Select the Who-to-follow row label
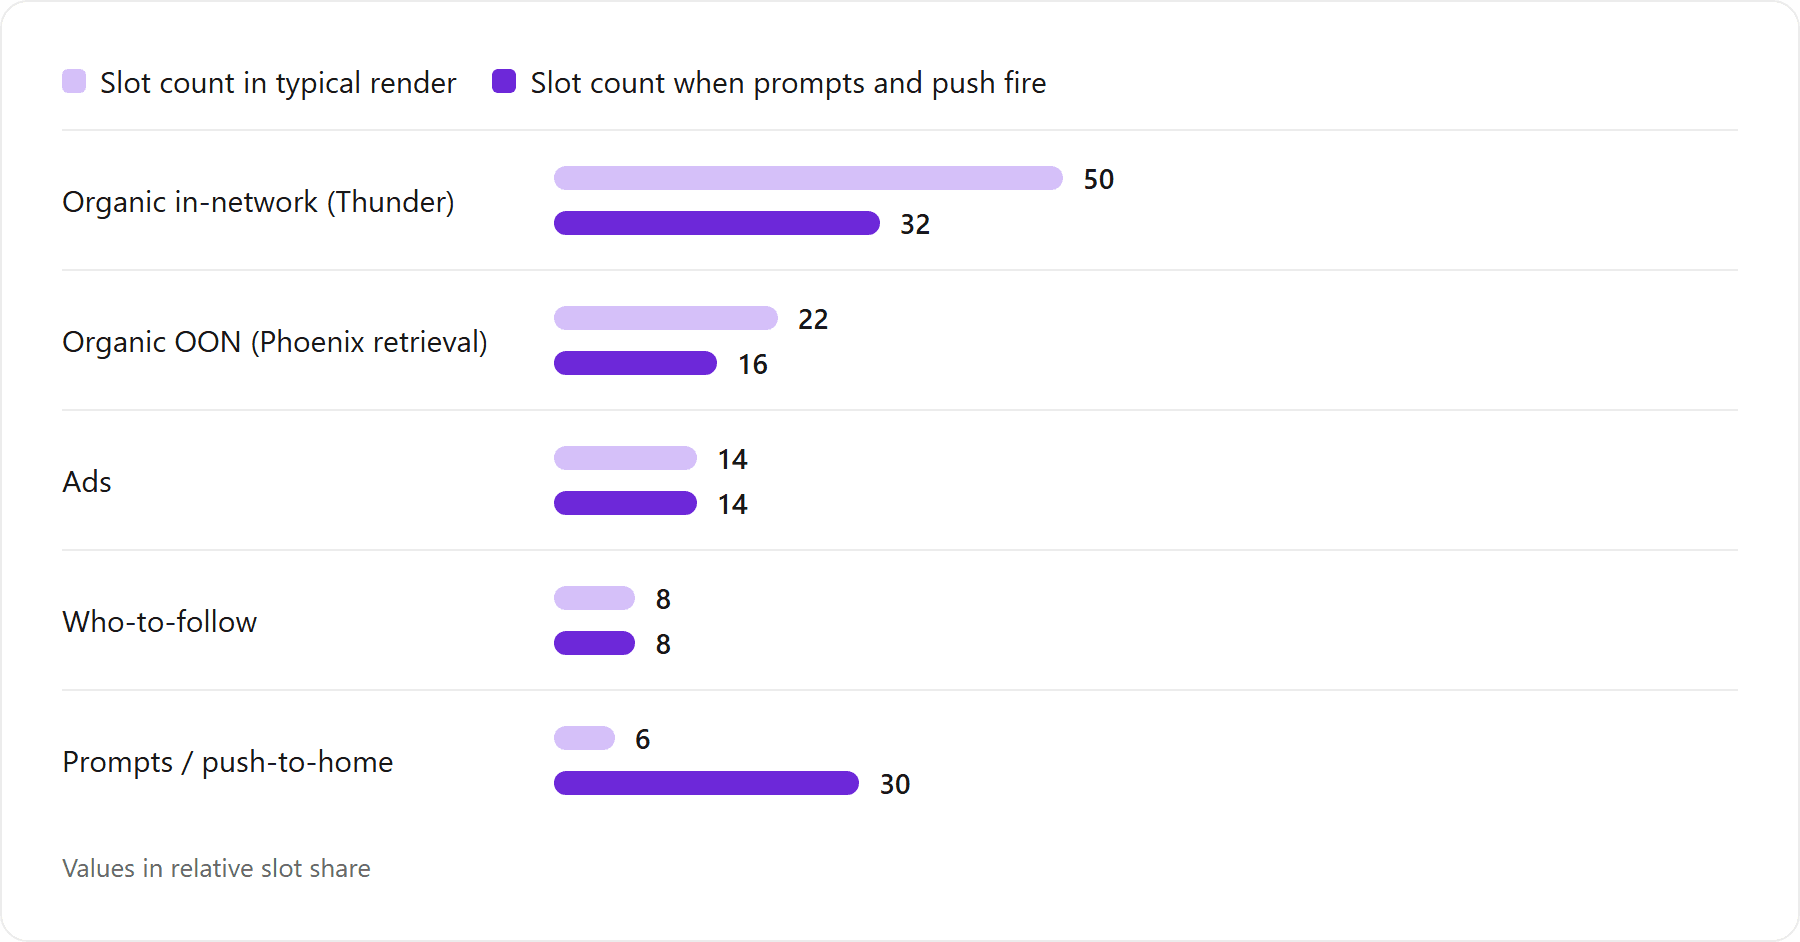This screenshot has width=1800, height=942. point(160,622)
